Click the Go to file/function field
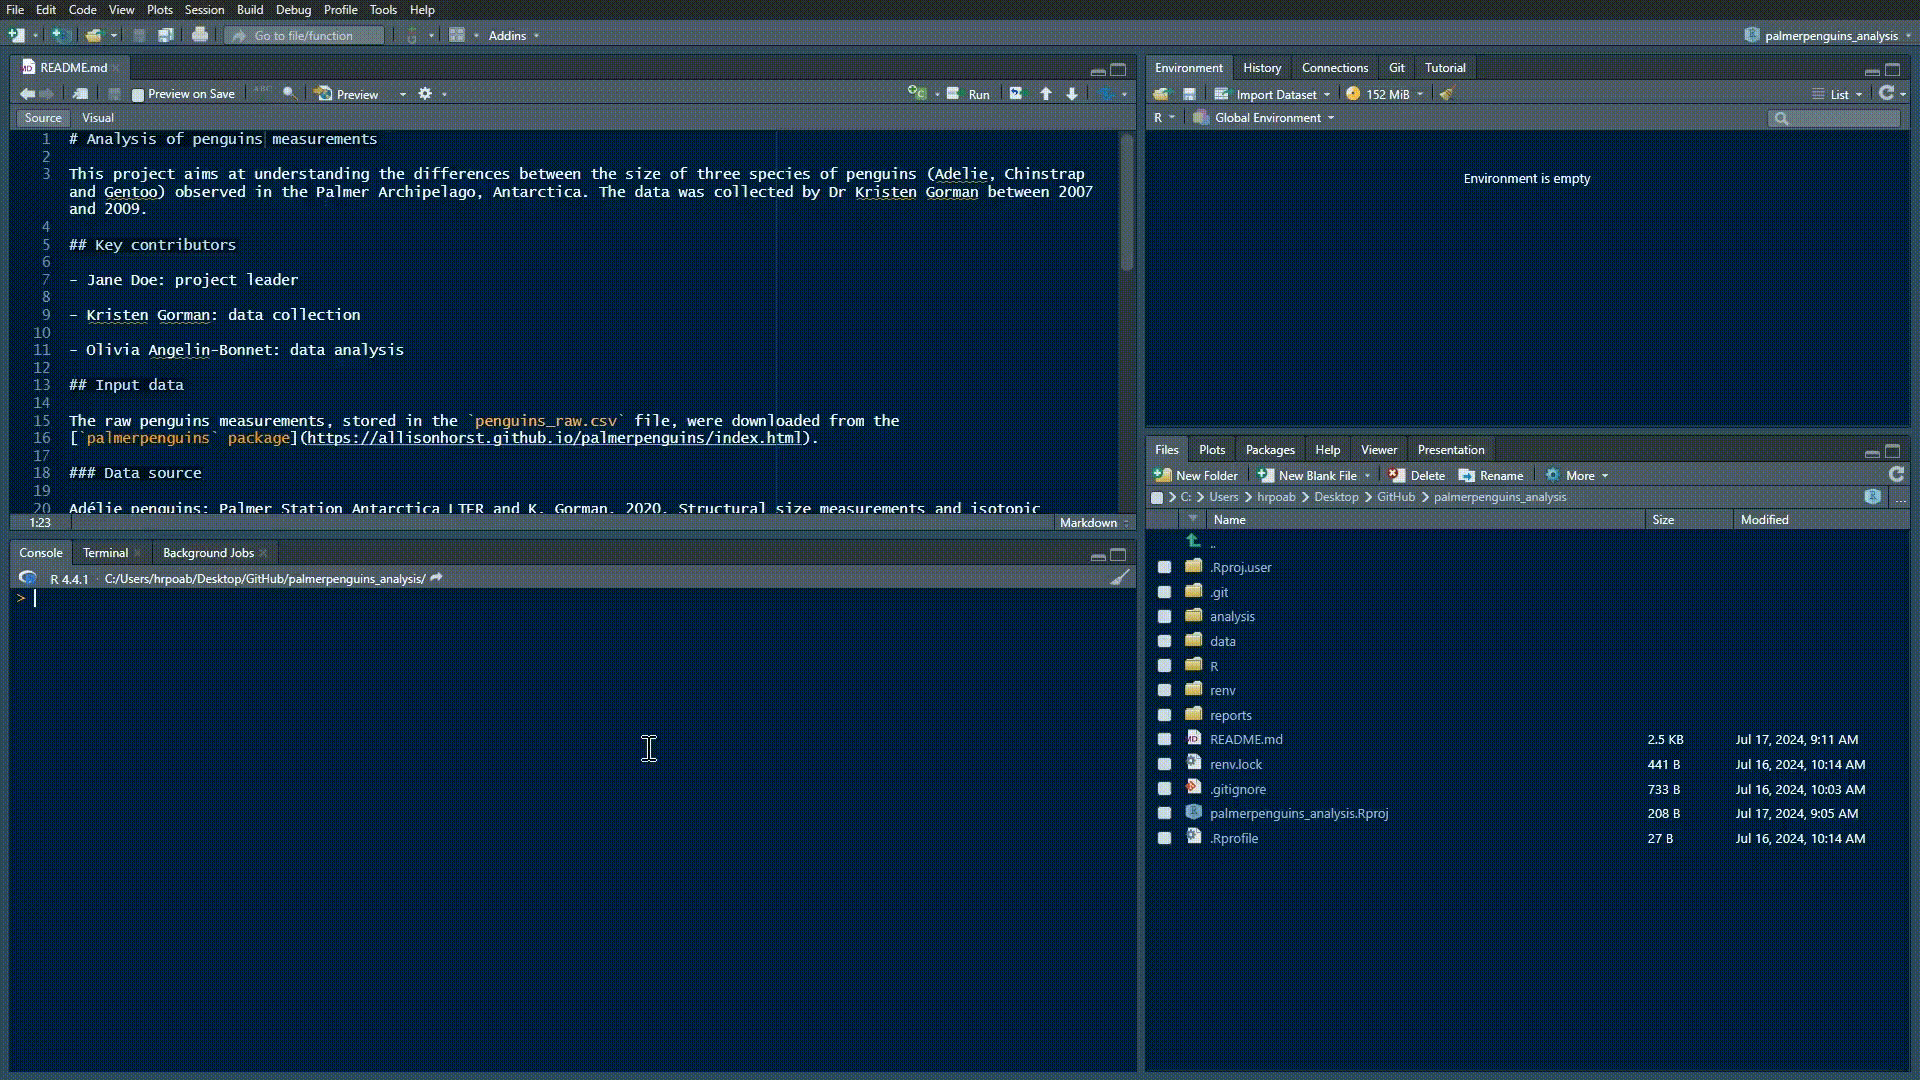The width and height of the screenshot is (1920, 1080). point(305,35)
